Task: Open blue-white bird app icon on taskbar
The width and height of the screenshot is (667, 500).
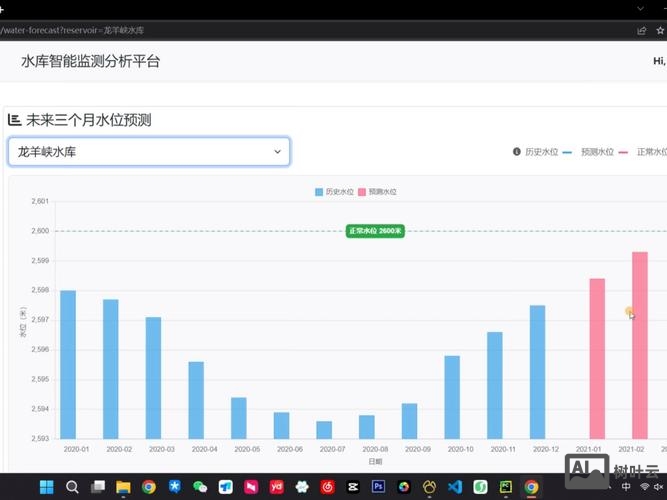Action: point(225,486)
